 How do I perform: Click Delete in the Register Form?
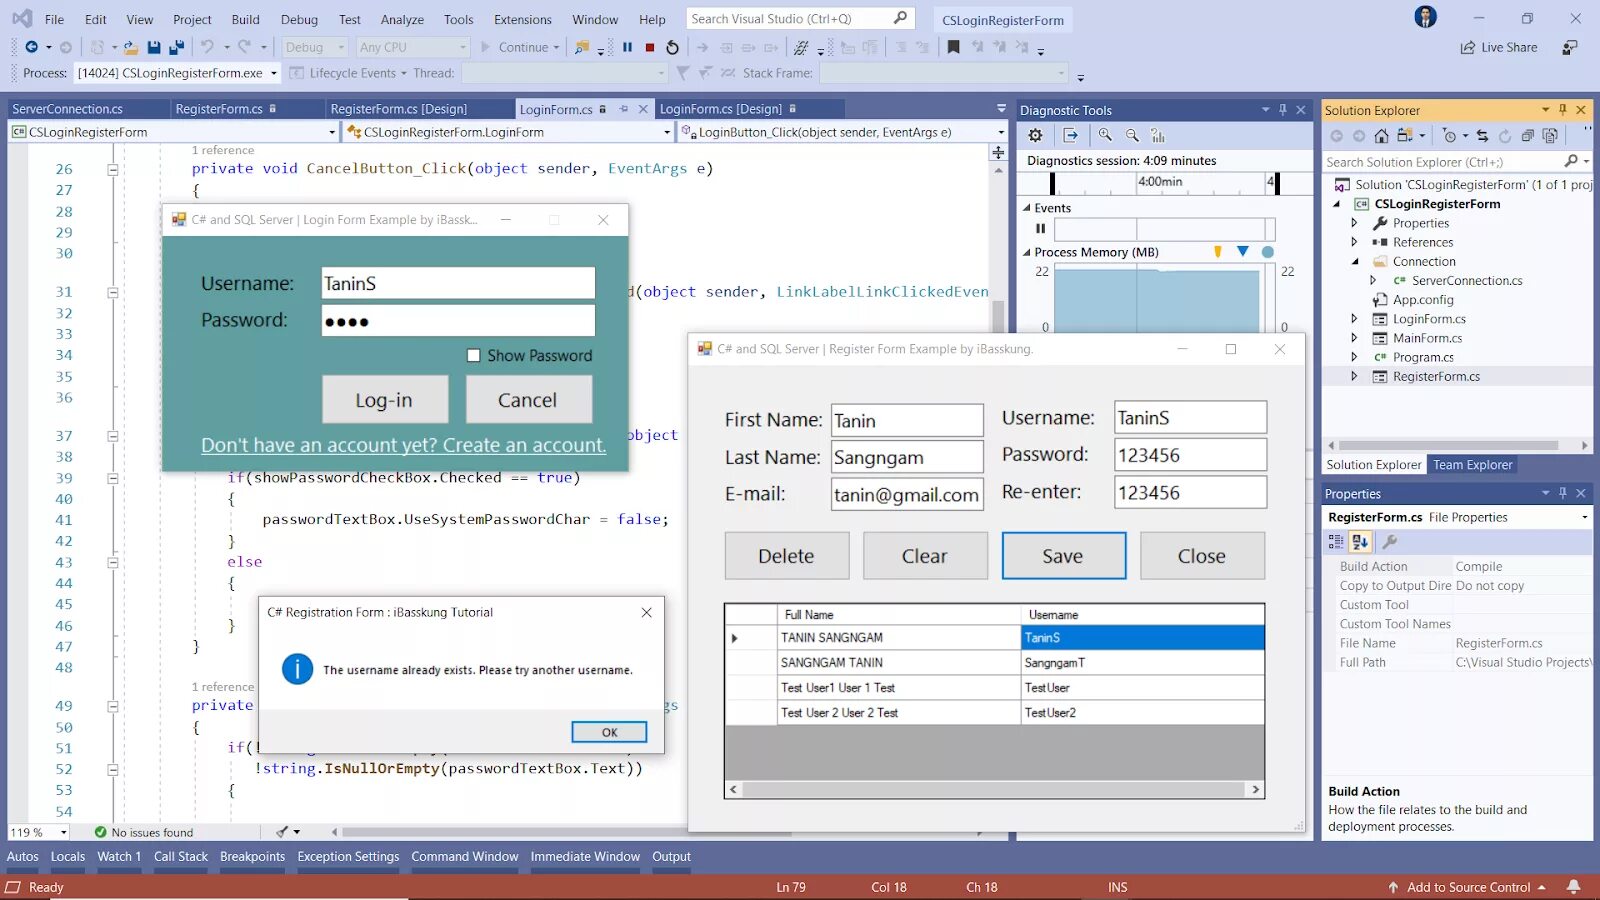pyautogui.click(x=786, y=556)
